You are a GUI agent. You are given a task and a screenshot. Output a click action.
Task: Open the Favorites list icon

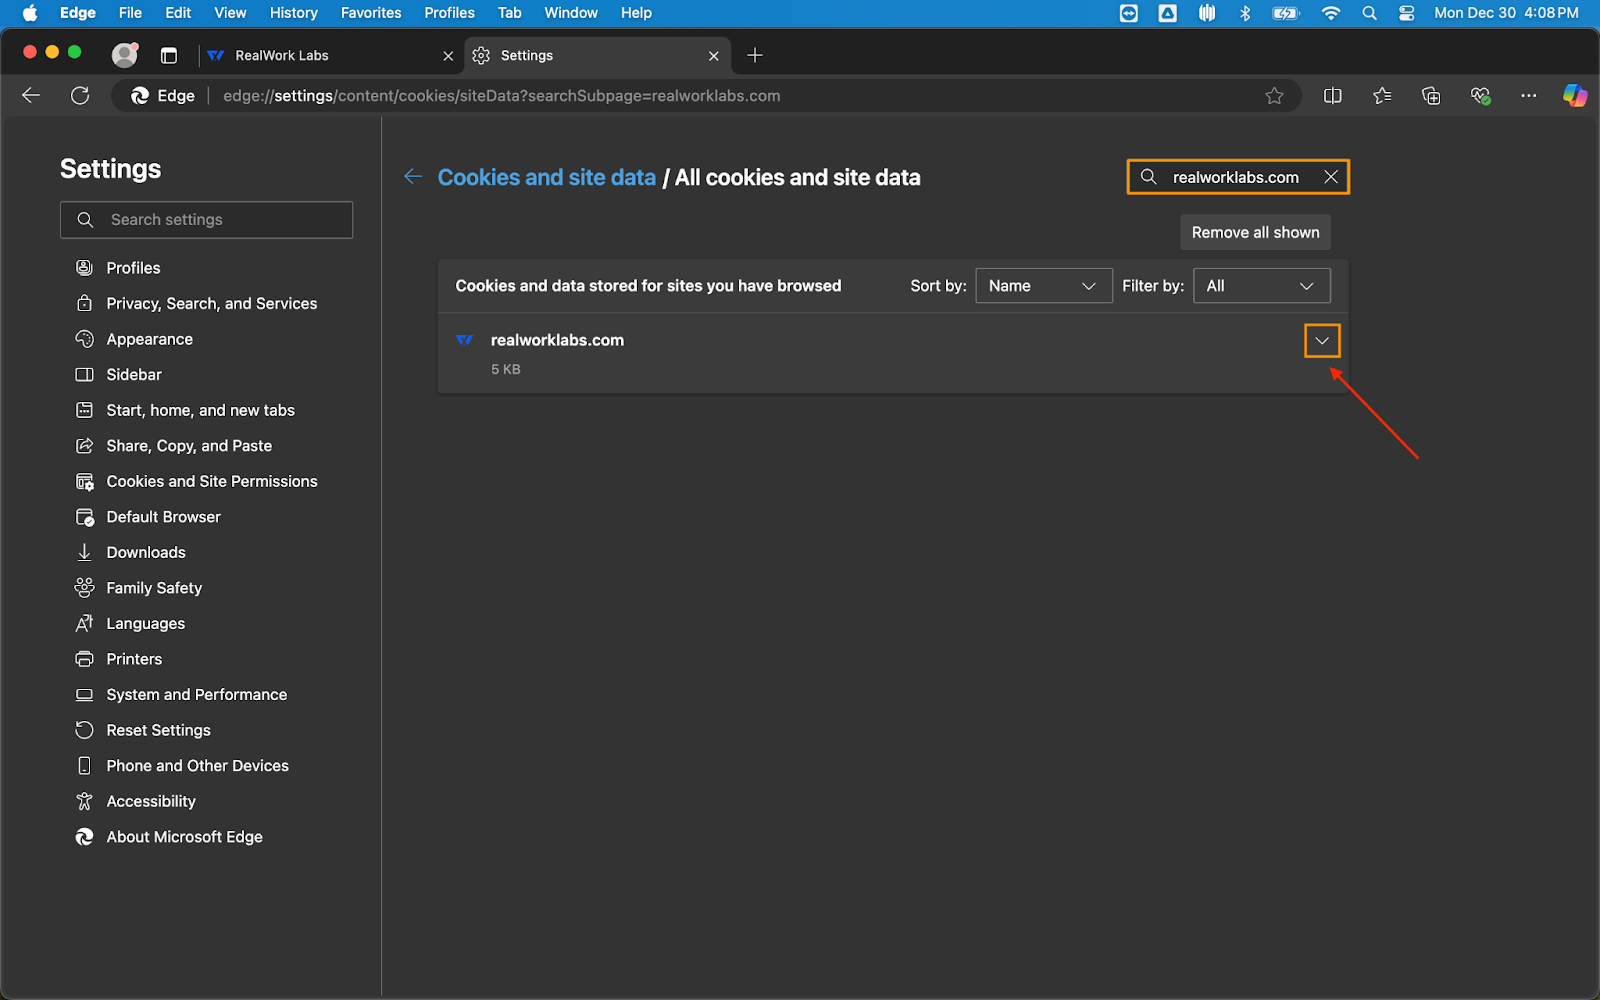coord(1382,96)
